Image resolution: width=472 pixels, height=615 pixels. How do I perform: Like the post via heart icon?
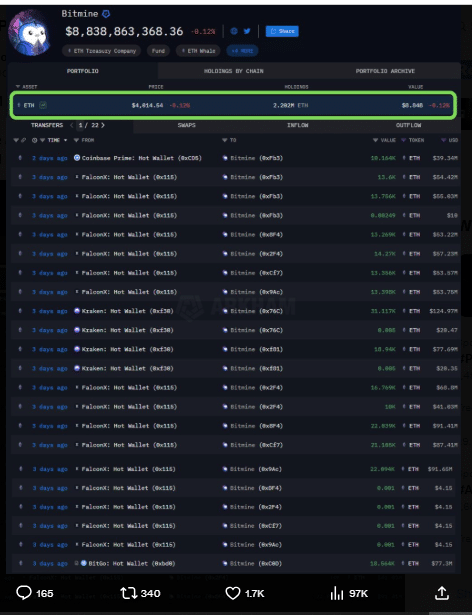tap(233, 593)
